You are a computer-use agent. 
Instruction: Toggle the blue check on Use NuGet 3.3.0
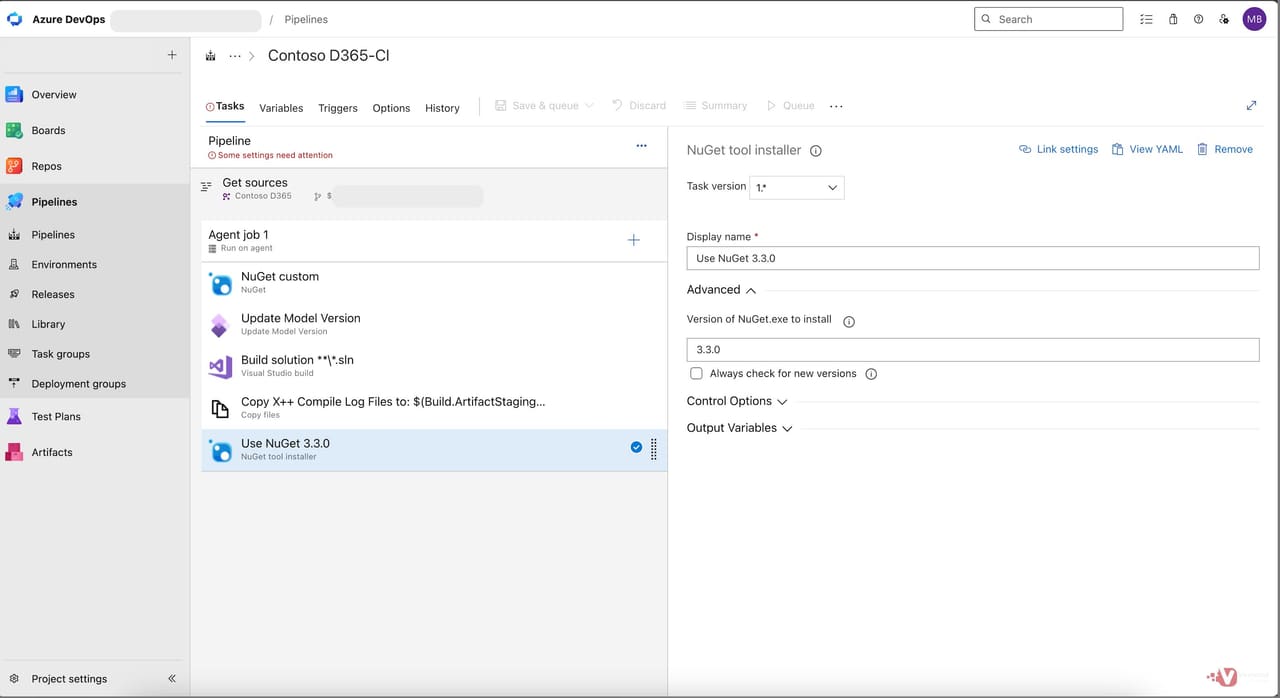636,447
